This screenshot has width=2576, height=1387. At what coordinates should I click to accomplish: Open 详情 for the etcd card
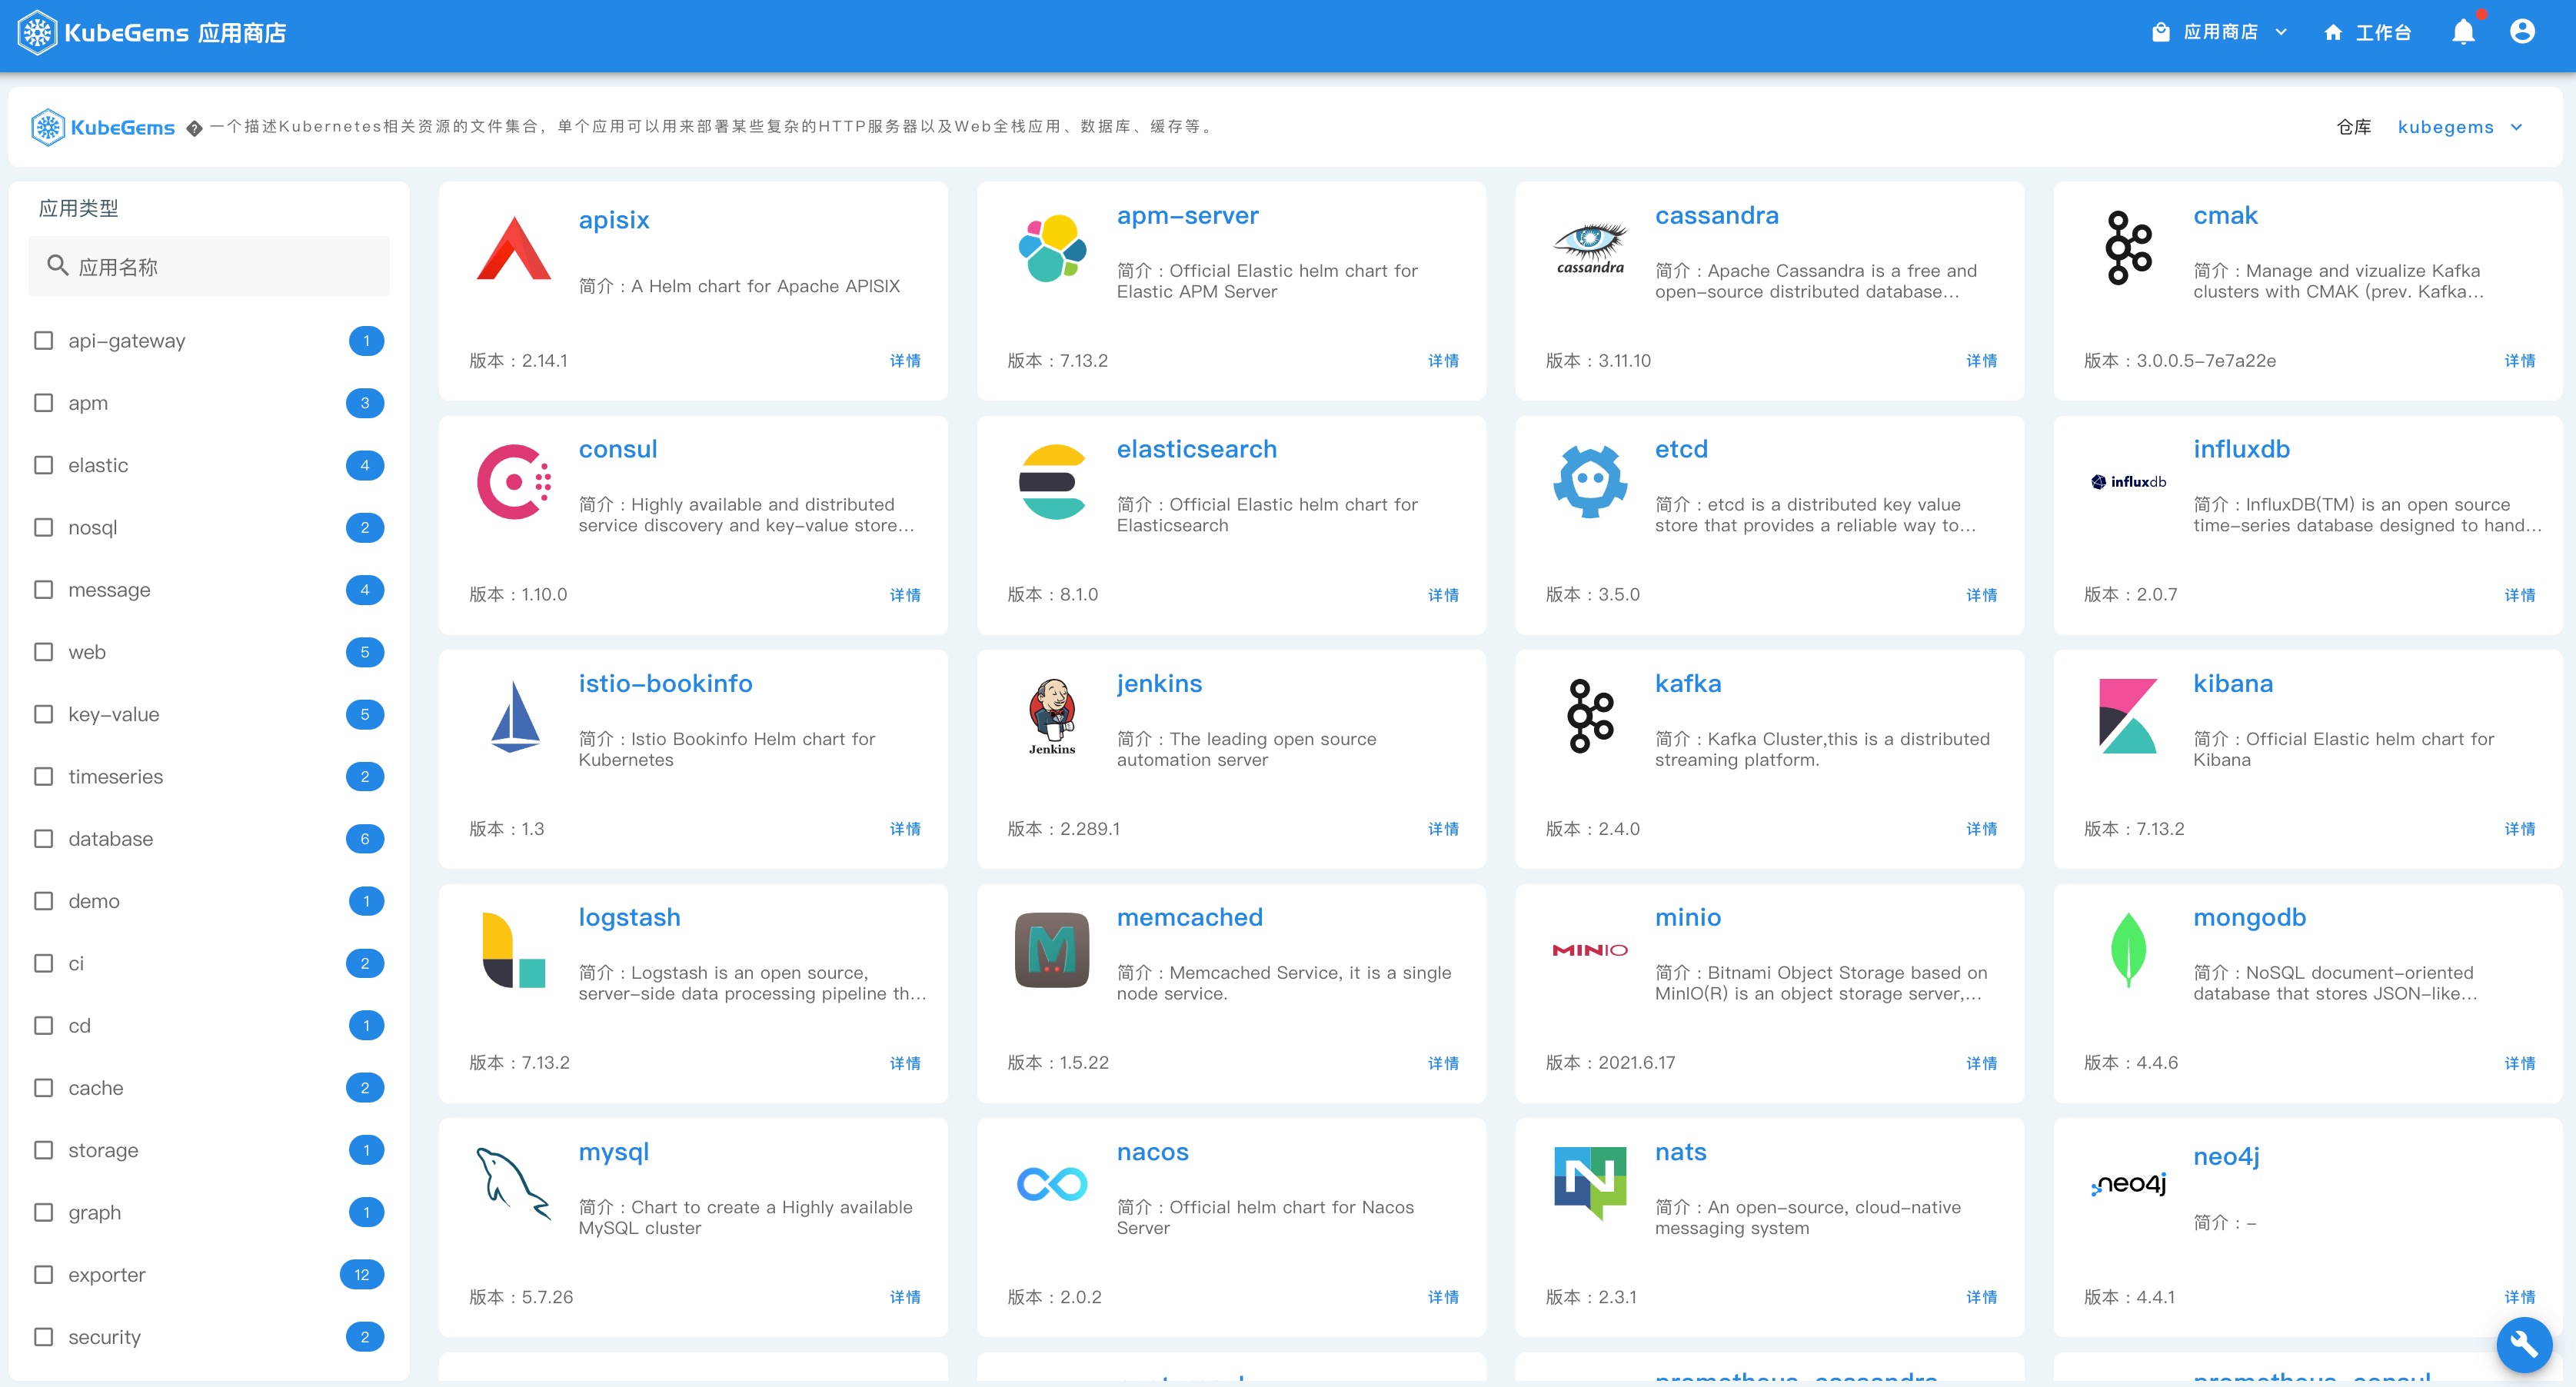(1981, 595)
